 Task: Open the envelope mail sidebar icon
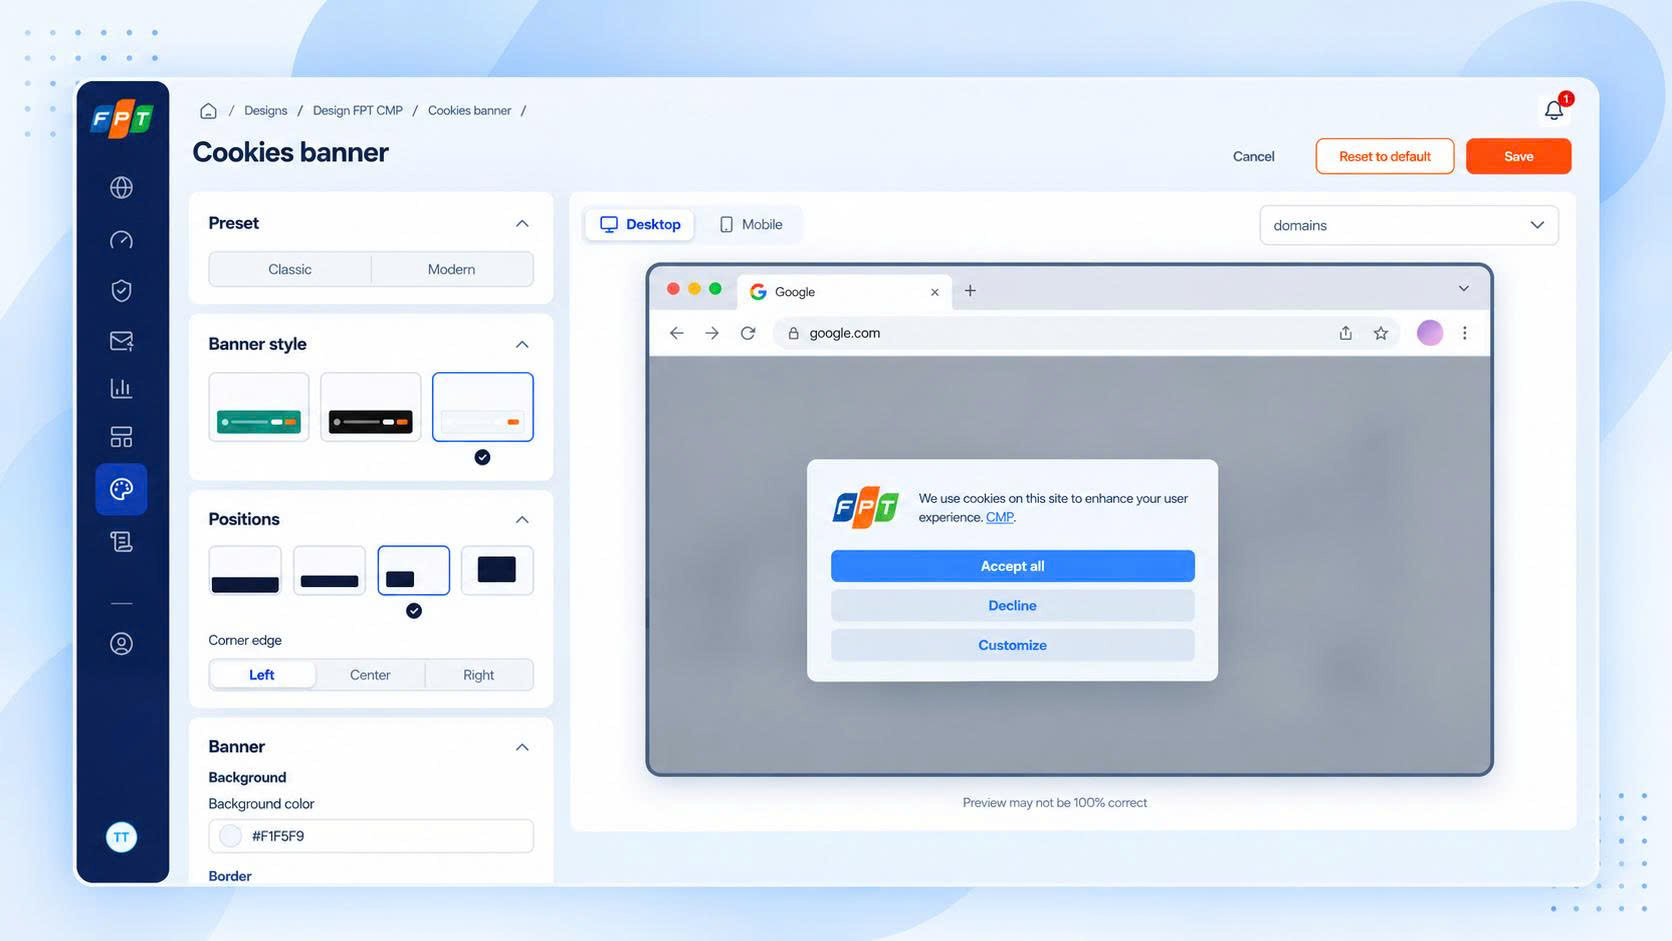click(121, 341)
